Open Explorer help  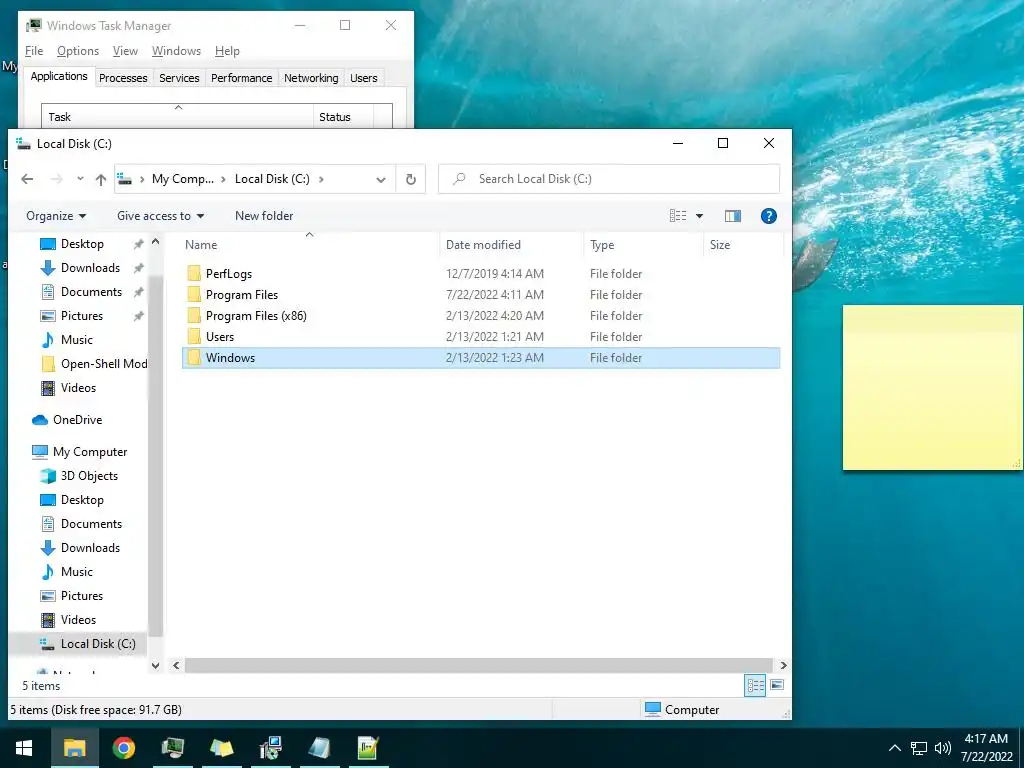[x=769, y=216]
